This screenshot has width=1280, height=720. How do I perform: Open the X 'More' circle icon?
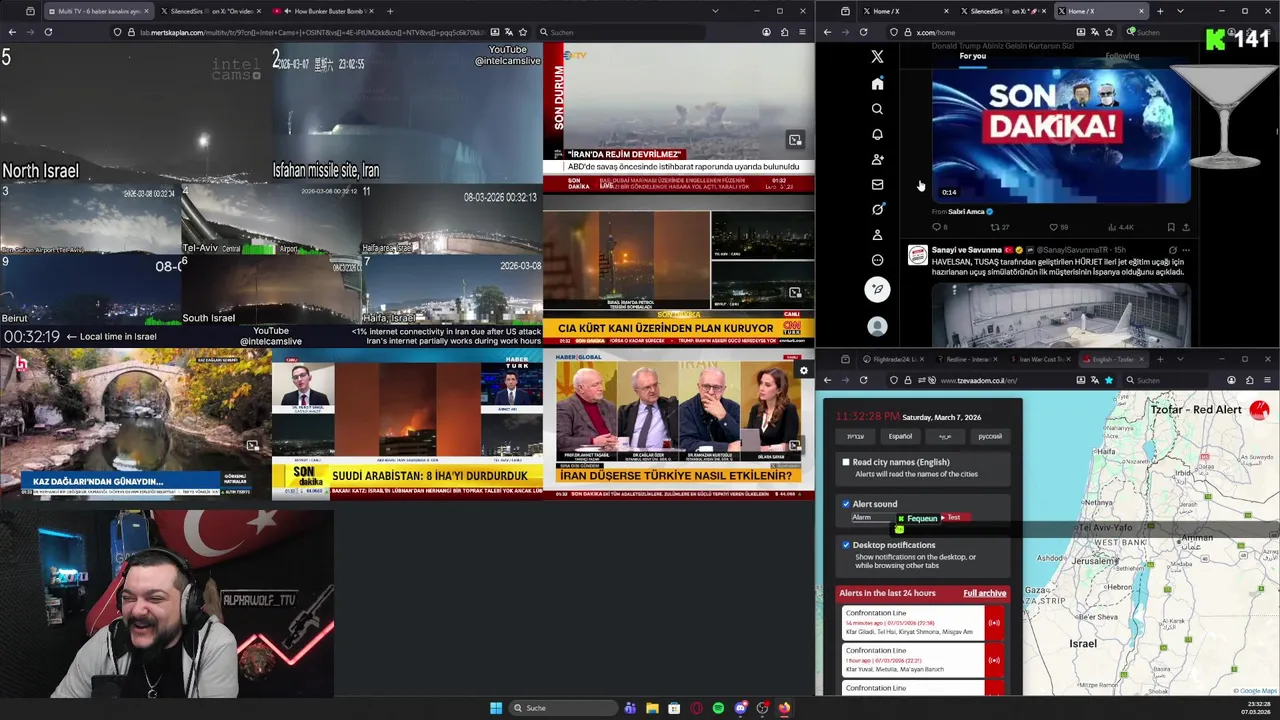click(877, 260)
